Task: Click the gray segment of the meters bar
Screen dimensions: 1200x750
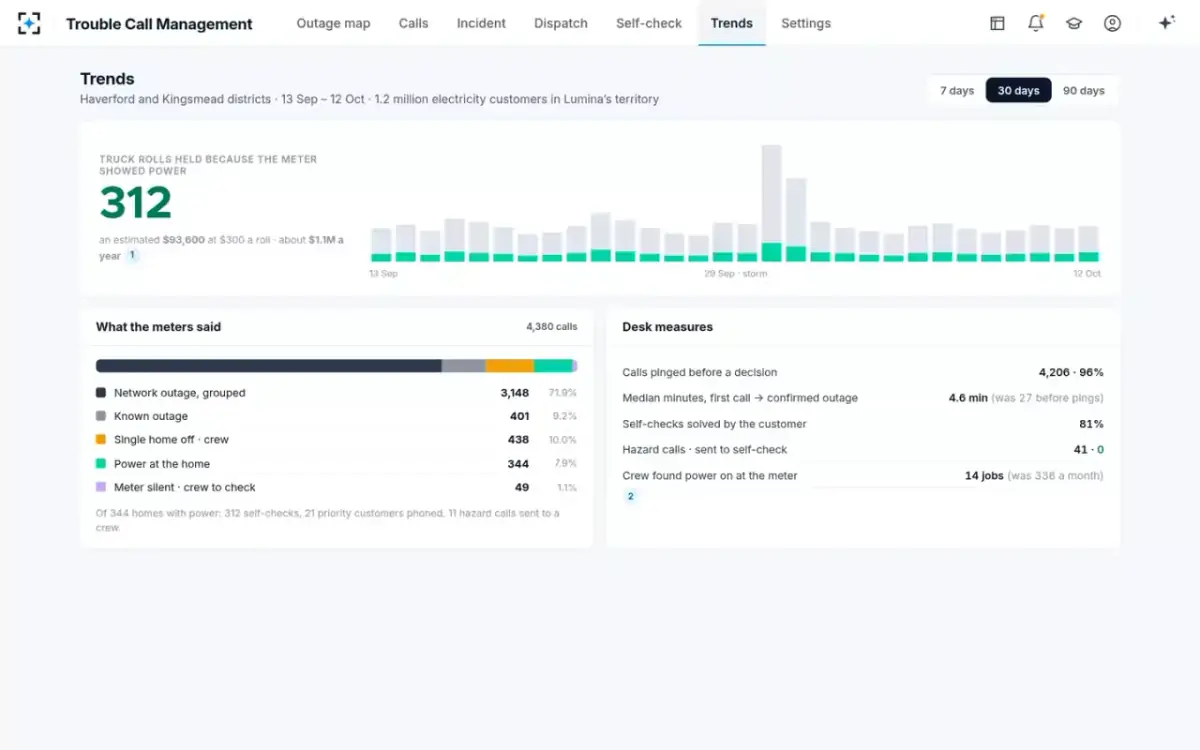Action: (464, 366)
